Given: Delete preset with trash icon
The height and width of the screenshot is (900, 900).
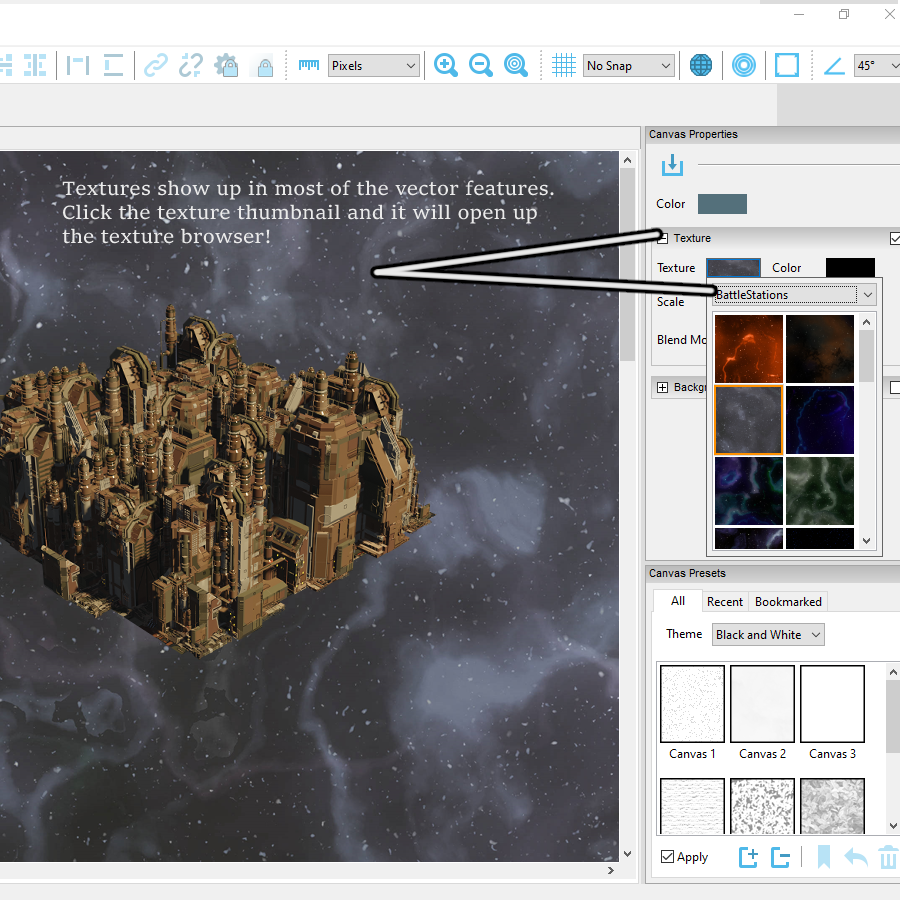Looking at the screenshot, I should [888, 858].
